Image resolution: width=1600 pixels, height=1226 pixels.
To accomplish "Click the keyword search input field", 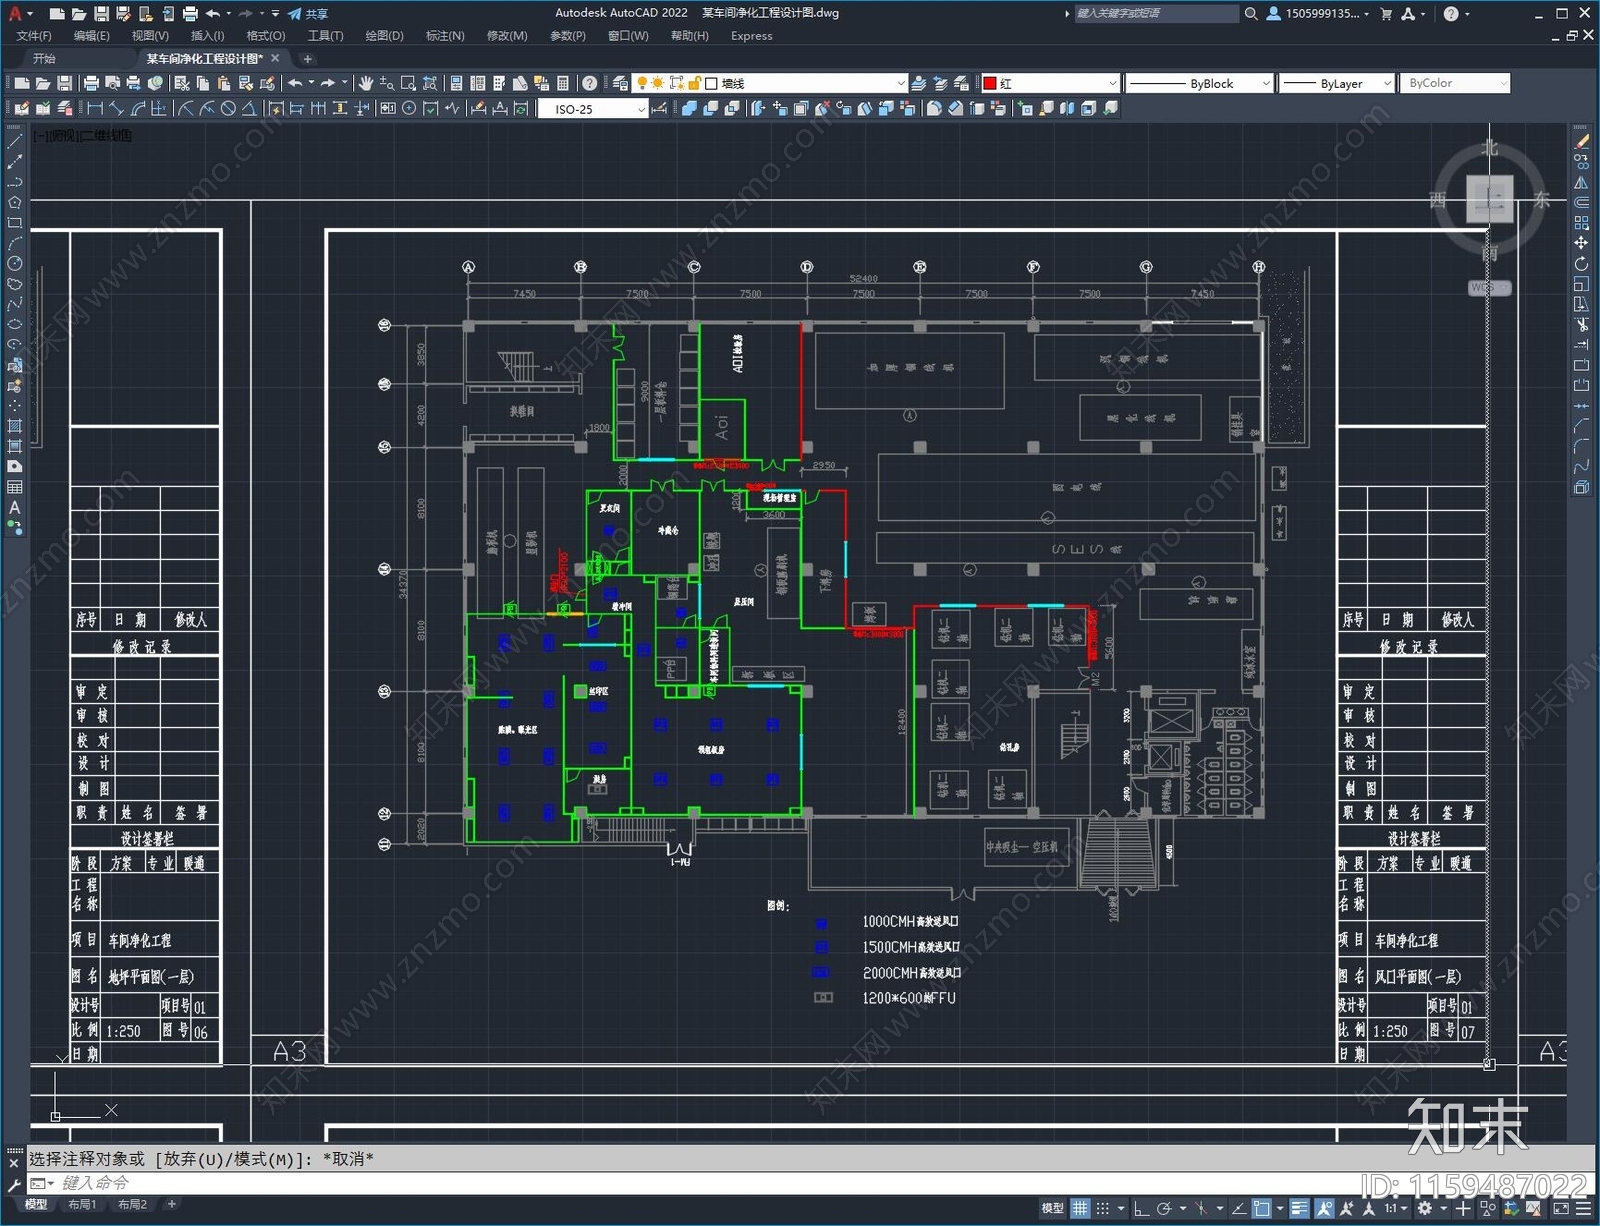I will (1155, 14).
